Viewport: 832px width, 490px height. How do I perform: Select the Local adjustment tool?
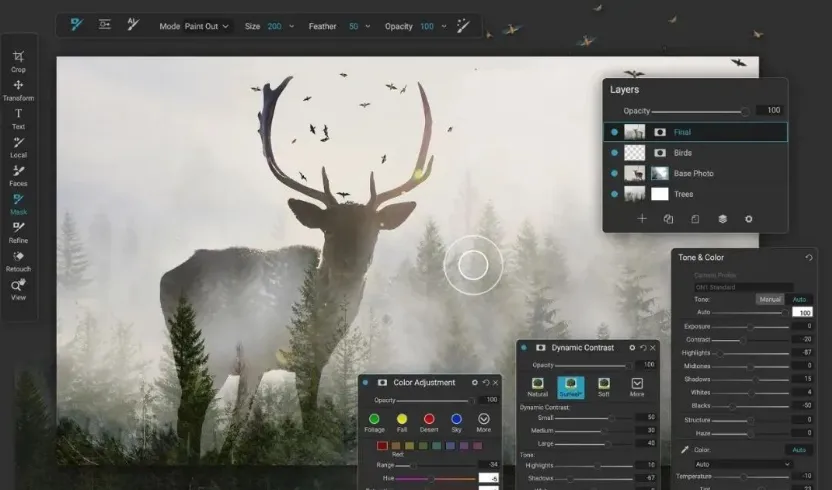18,147
